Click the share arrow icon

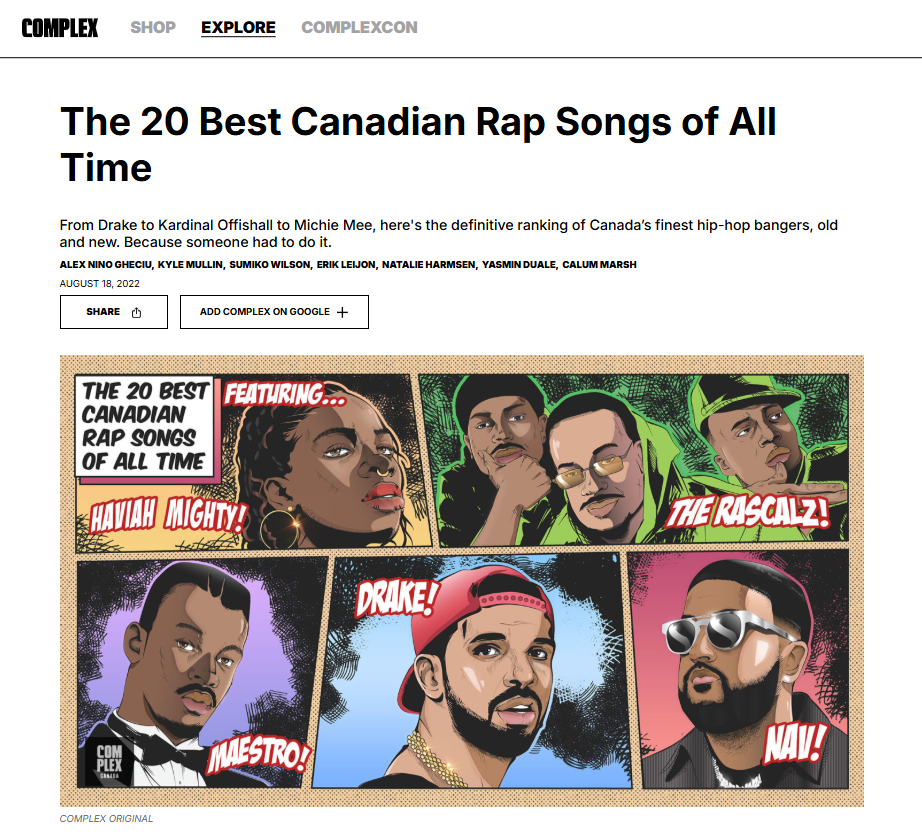point(136,312)
